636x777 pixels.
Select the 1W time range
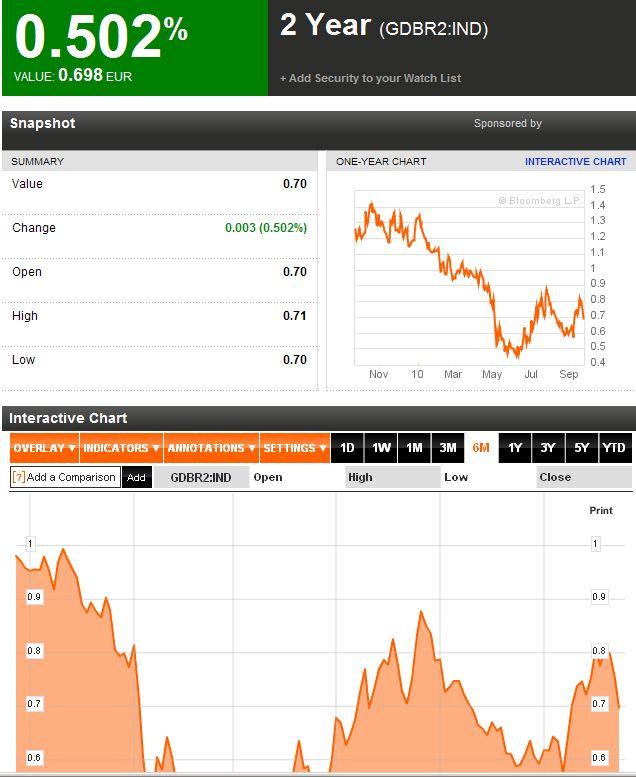(381, 448)
